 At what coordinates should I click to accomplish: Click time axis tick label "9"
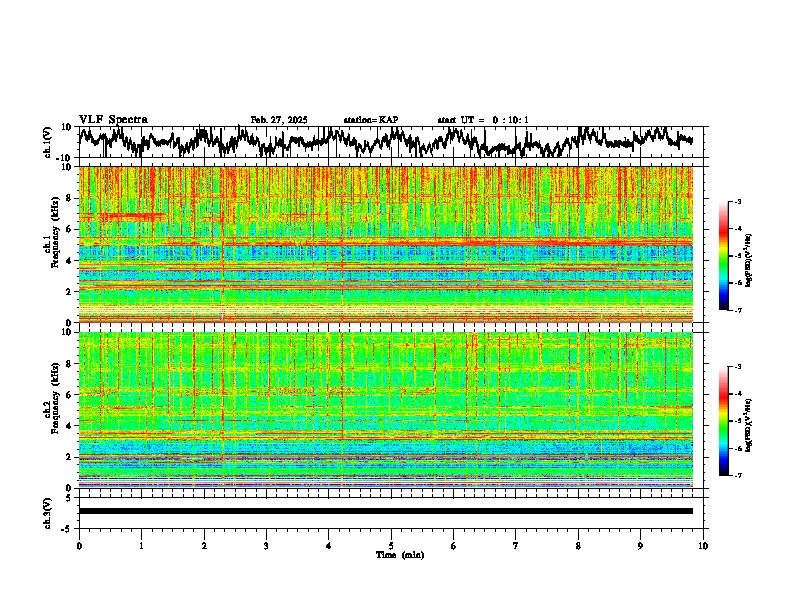(640, 546)
